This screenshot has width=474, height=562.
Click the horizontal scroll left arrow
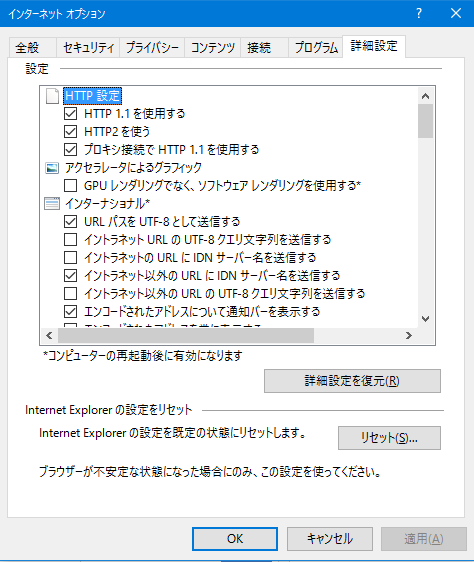click(49, 335)
